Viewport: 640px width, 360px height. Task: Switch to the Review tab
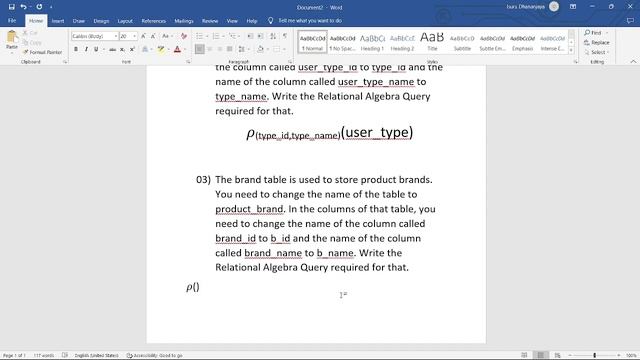click(x=210, y=21)
